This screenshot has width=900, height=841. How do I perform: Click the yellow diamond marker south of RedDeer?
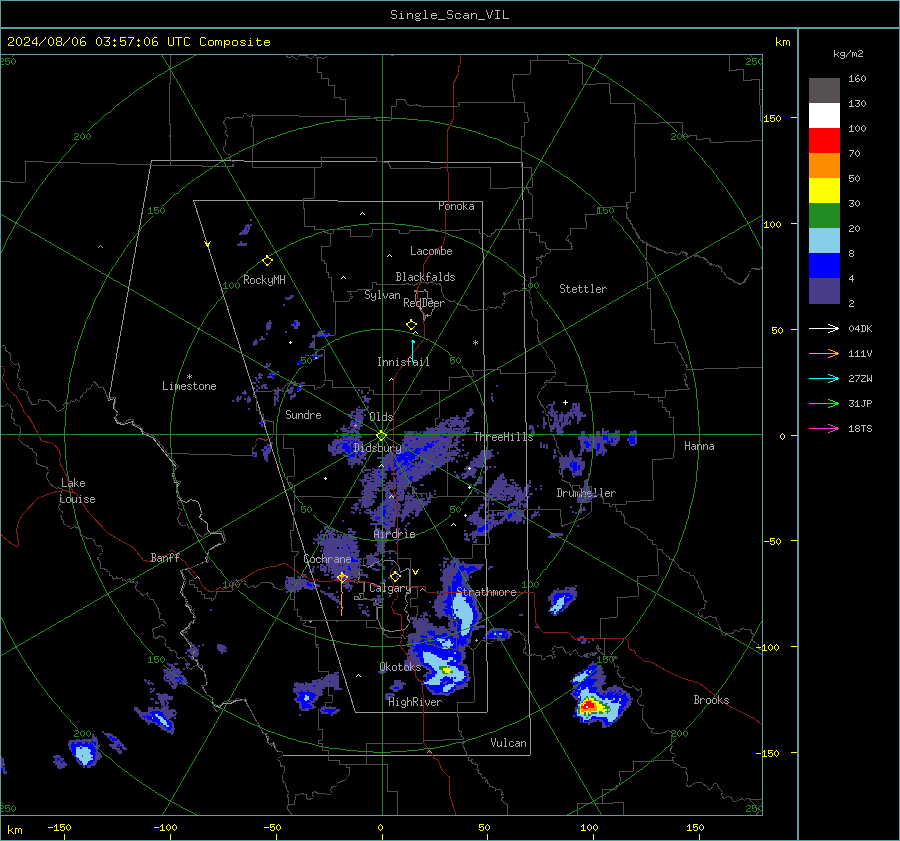412,325
